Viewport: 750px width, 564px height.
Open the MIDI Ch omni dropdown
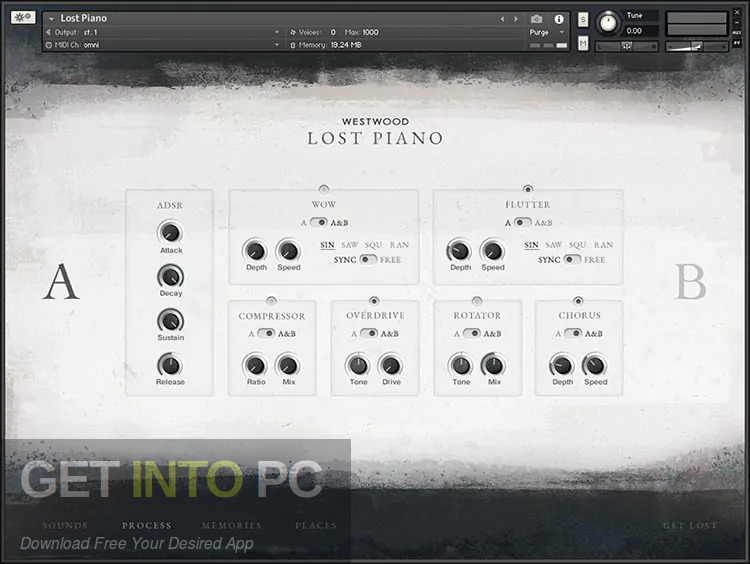pos(163,45)
